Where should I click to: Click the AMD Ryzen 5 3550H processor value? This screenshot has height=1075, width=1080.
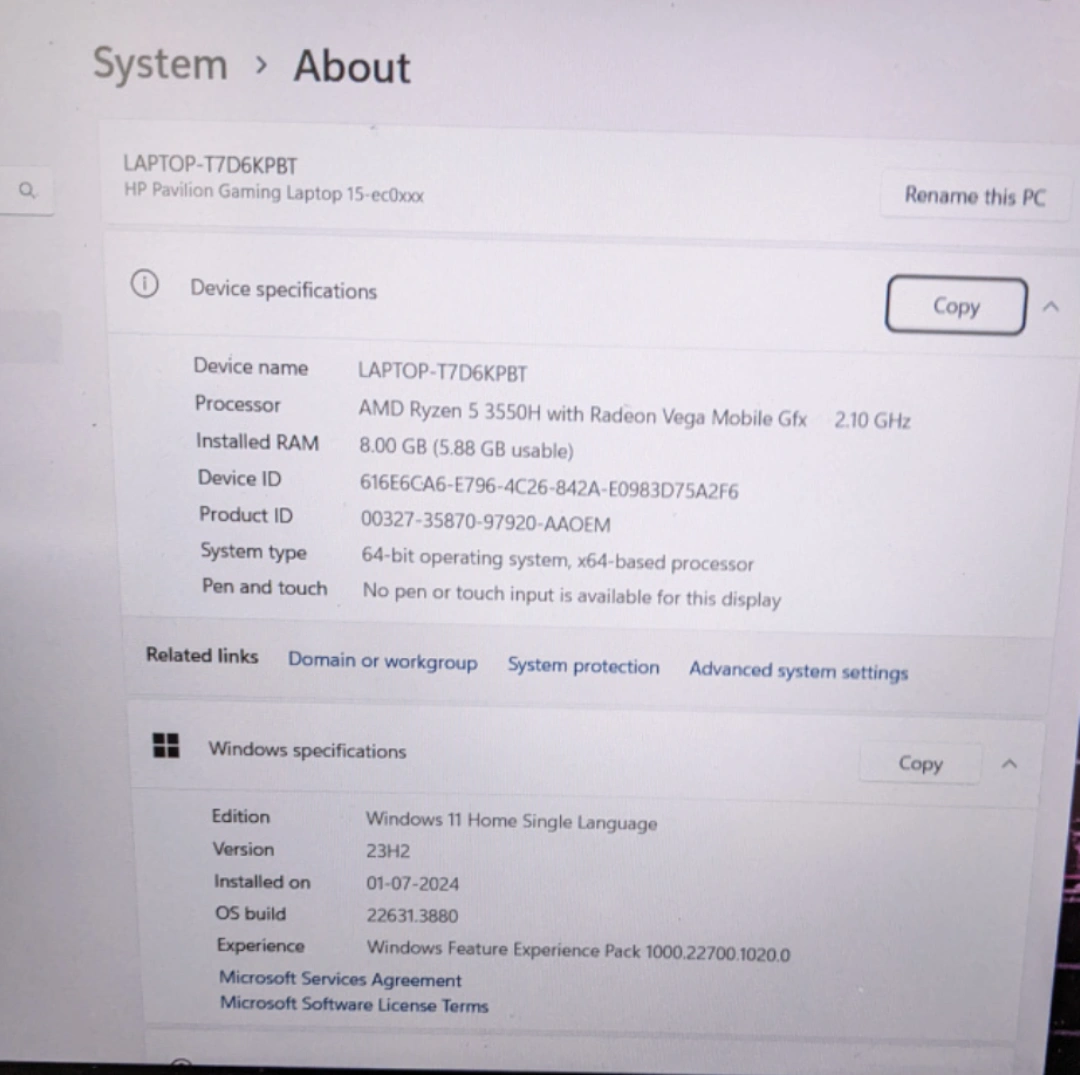582,415
